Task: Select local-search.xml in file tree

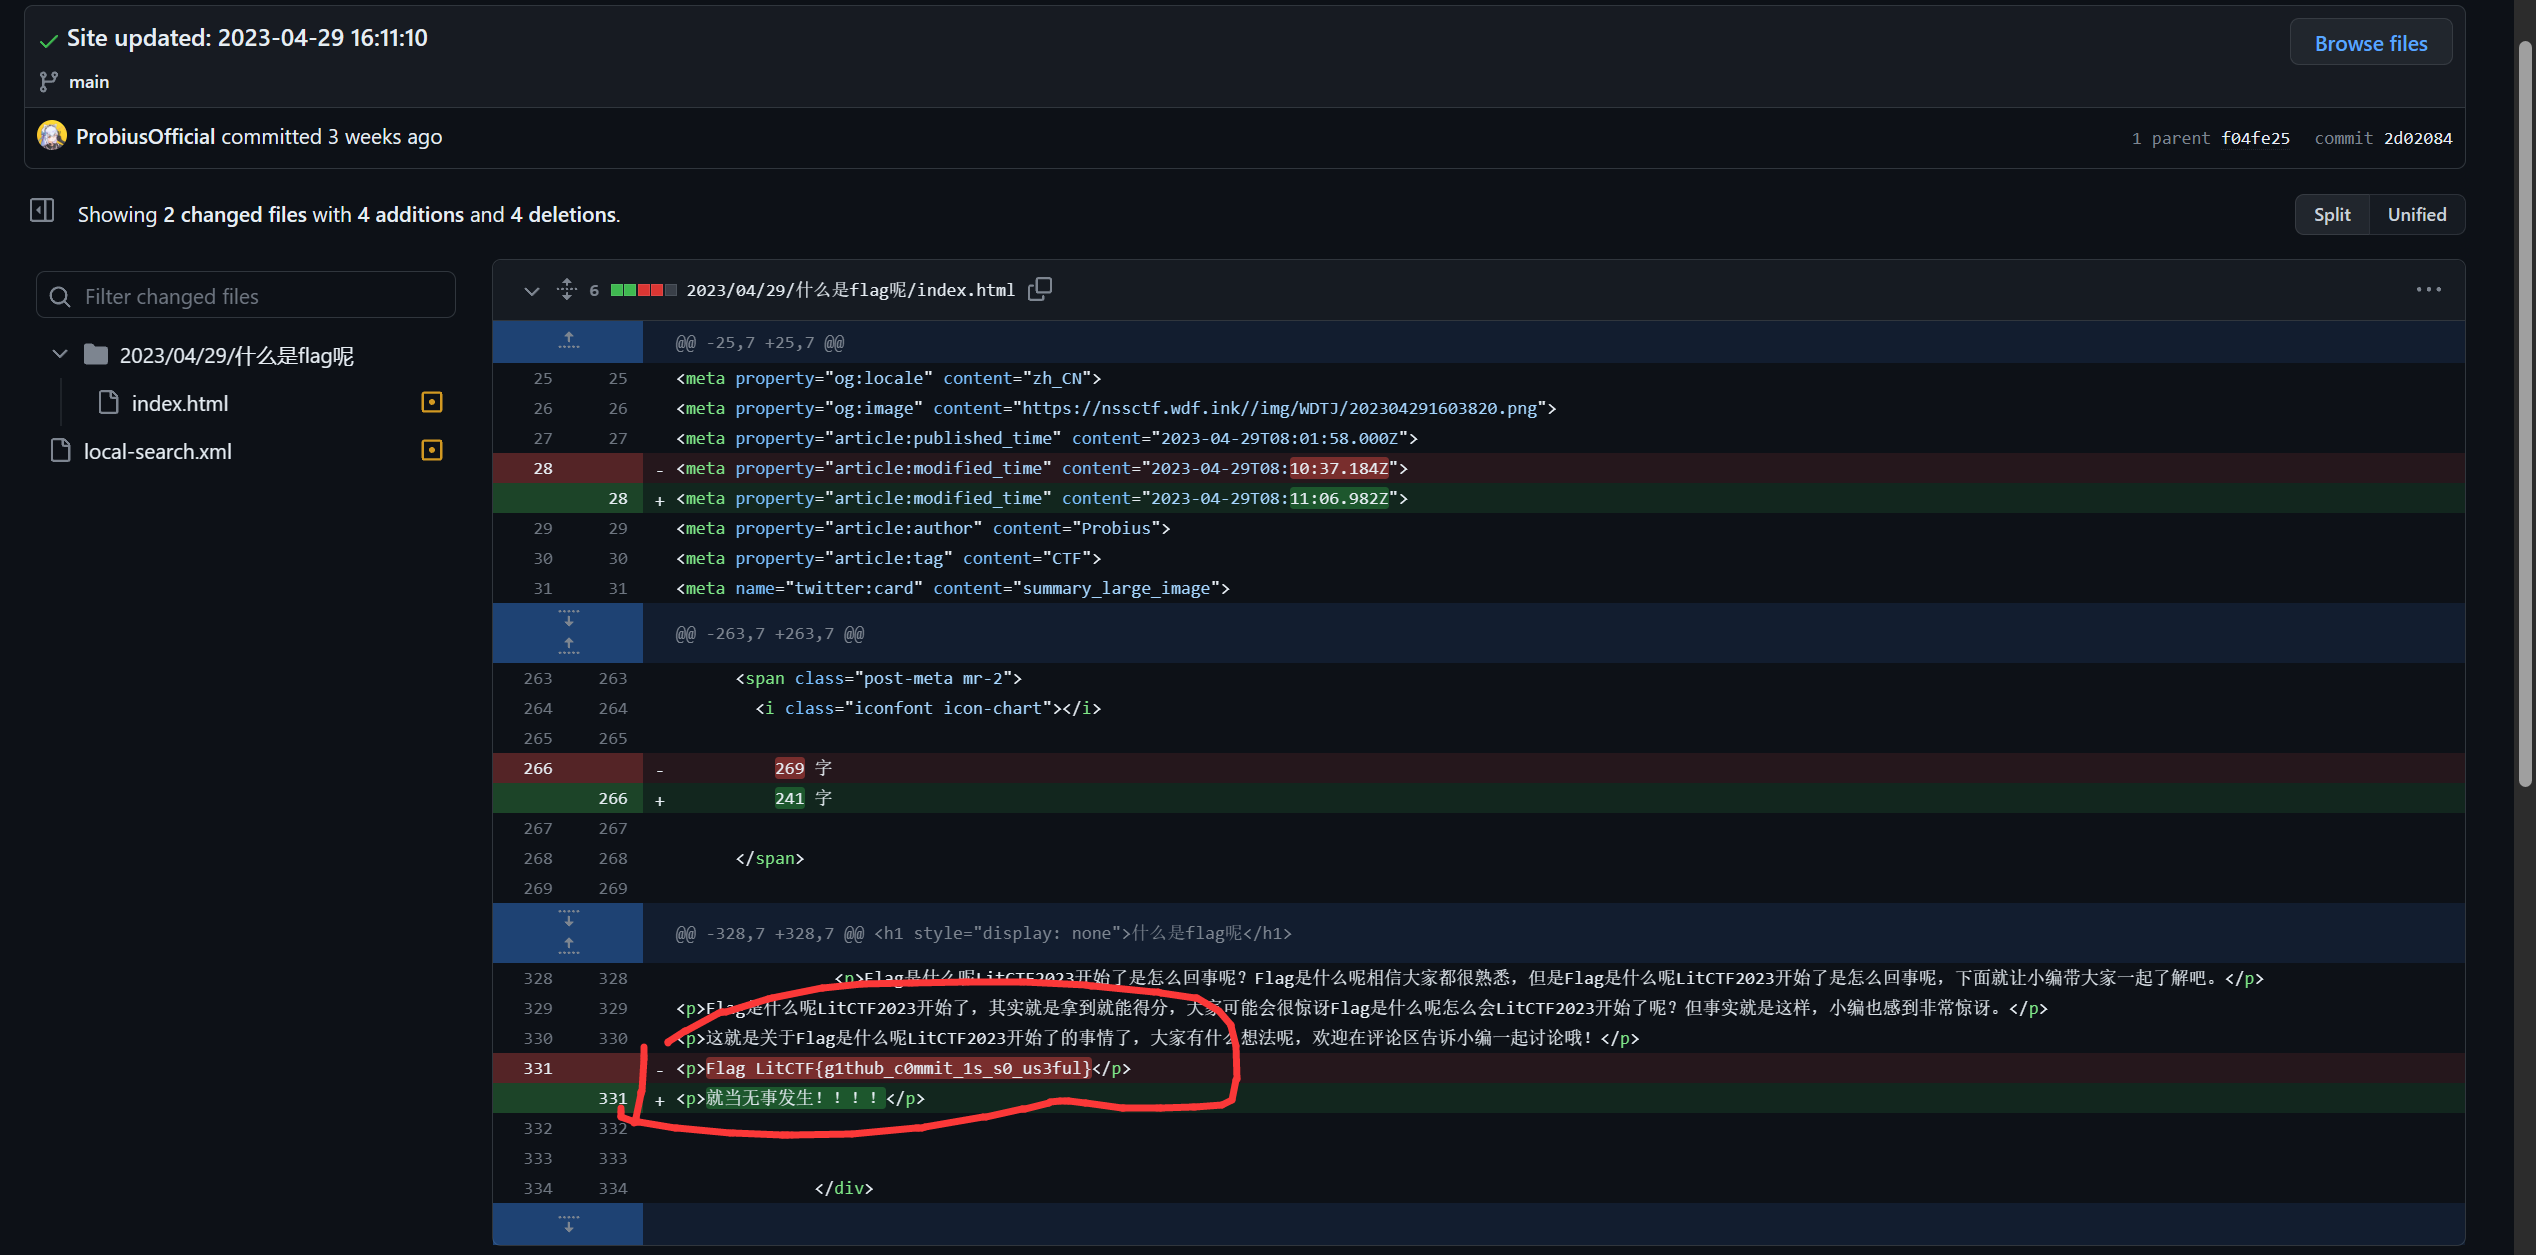Action: 158,451
